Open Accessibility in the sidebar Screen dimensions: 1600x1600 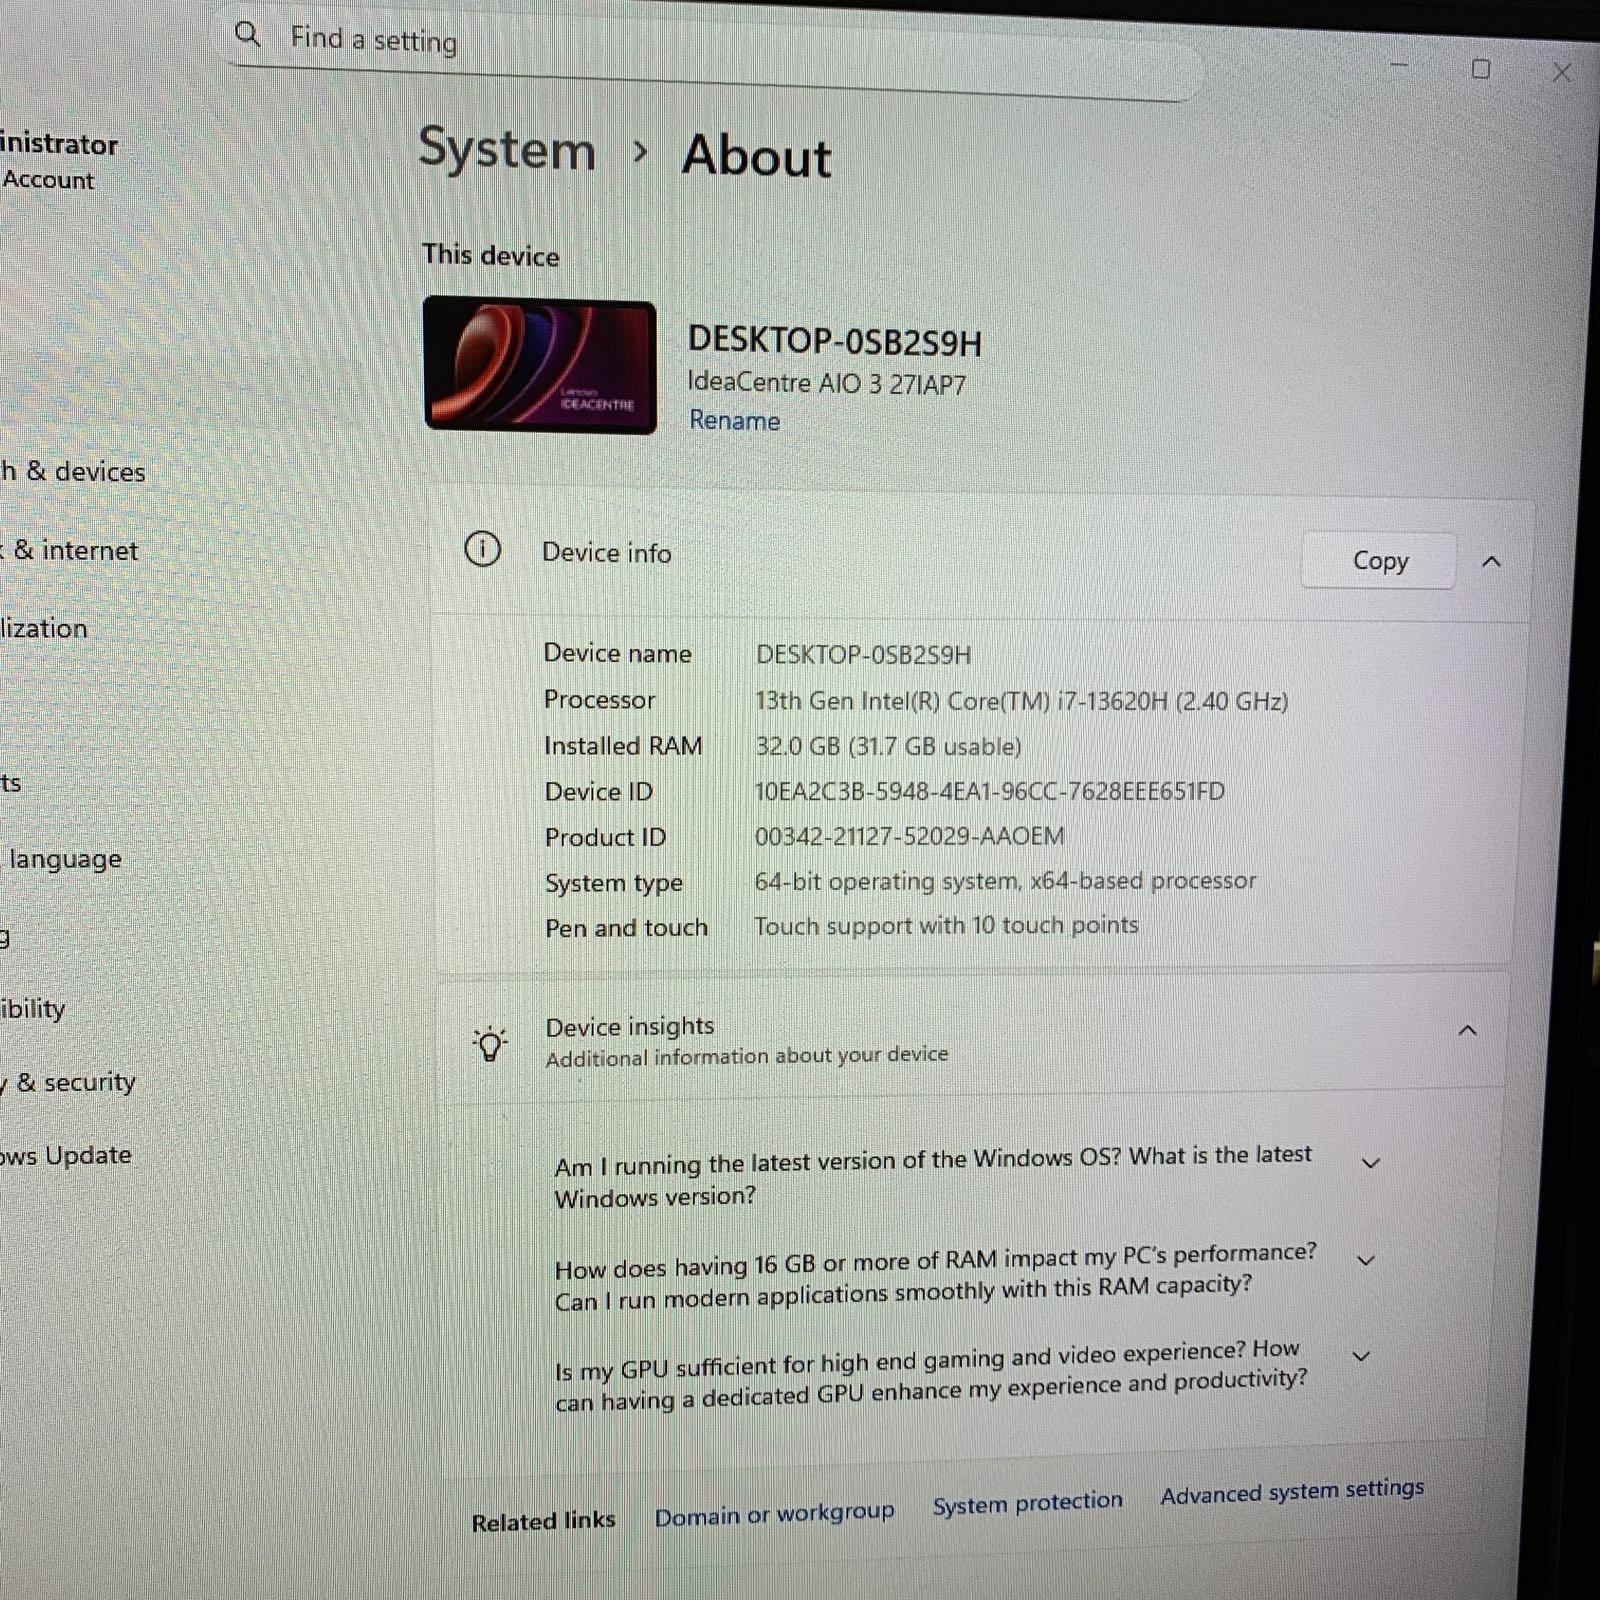point(33,1009)
